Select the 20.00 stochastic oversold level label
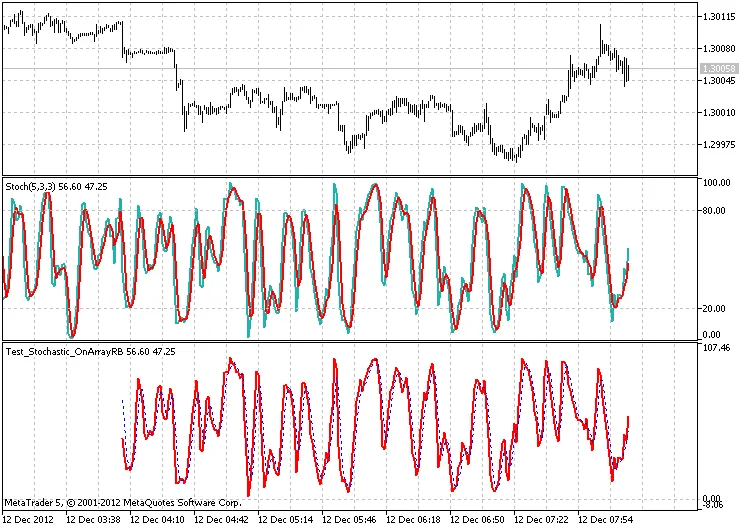The width and height of the screenshot is (750, 531). pyautogui.click(x=716, y=308)
